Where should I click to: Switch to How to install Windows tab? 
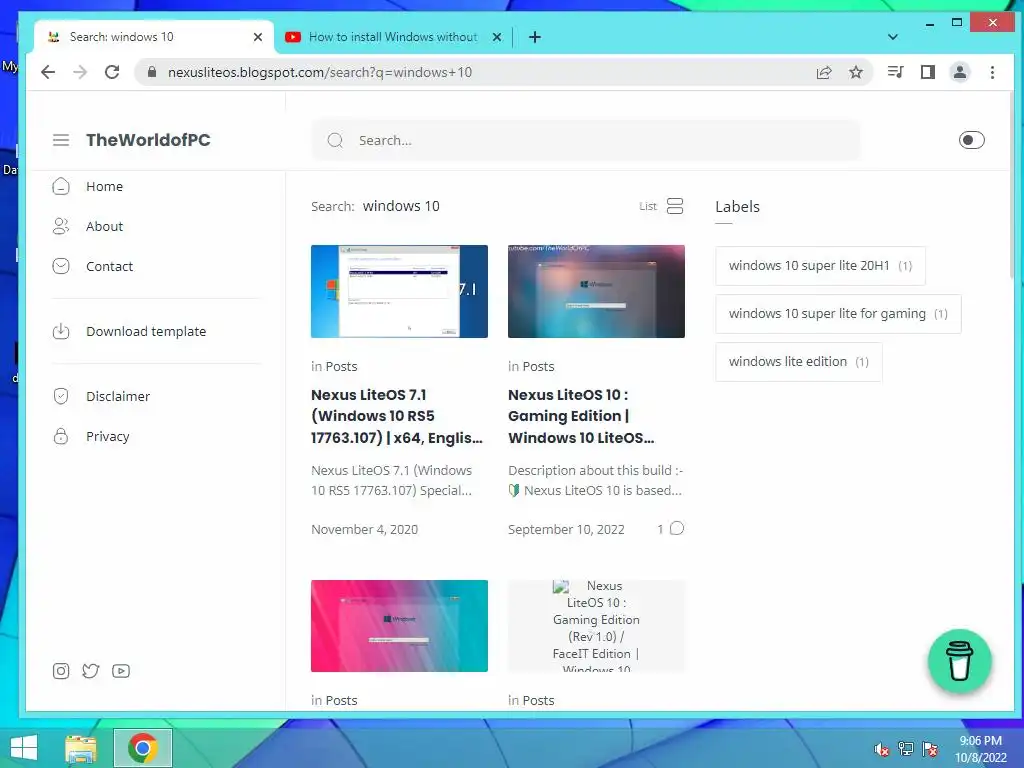pyautogui.click(x=394, y=37)
